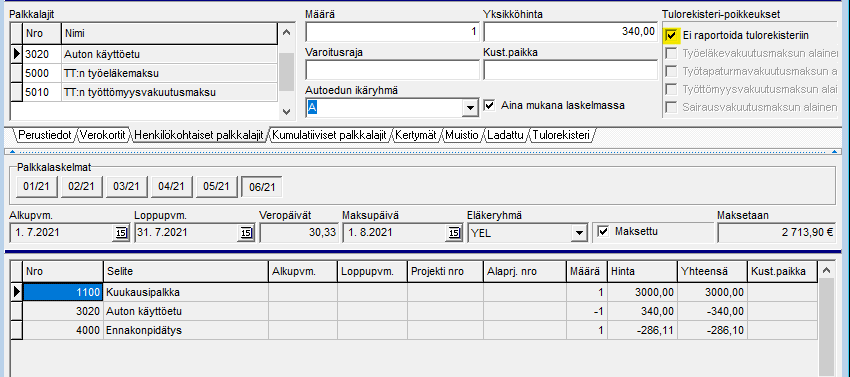Click Nimi column header in Palkkalajit
The width and height of the screenshot is (850, 377).
click(x=169, y=34)
